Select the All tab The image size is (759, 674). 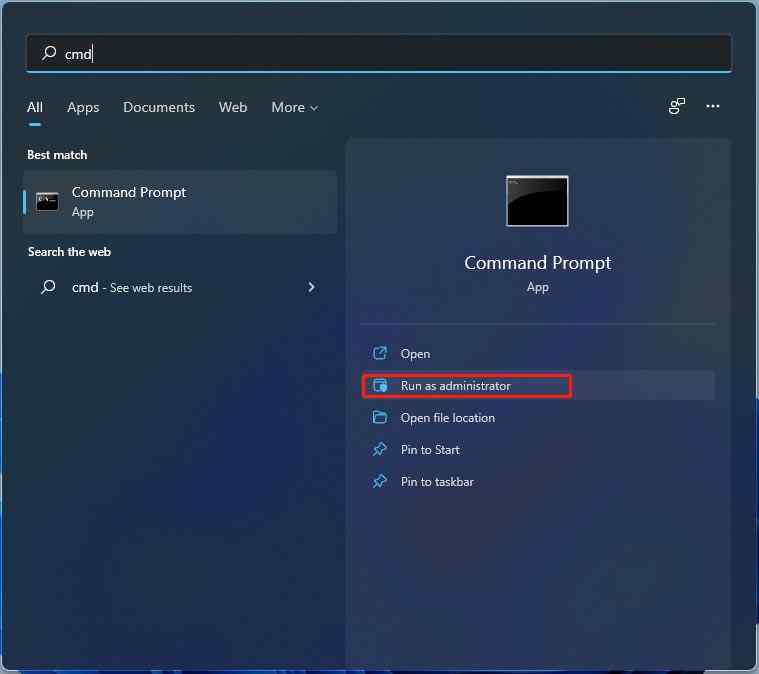(35, 107)
